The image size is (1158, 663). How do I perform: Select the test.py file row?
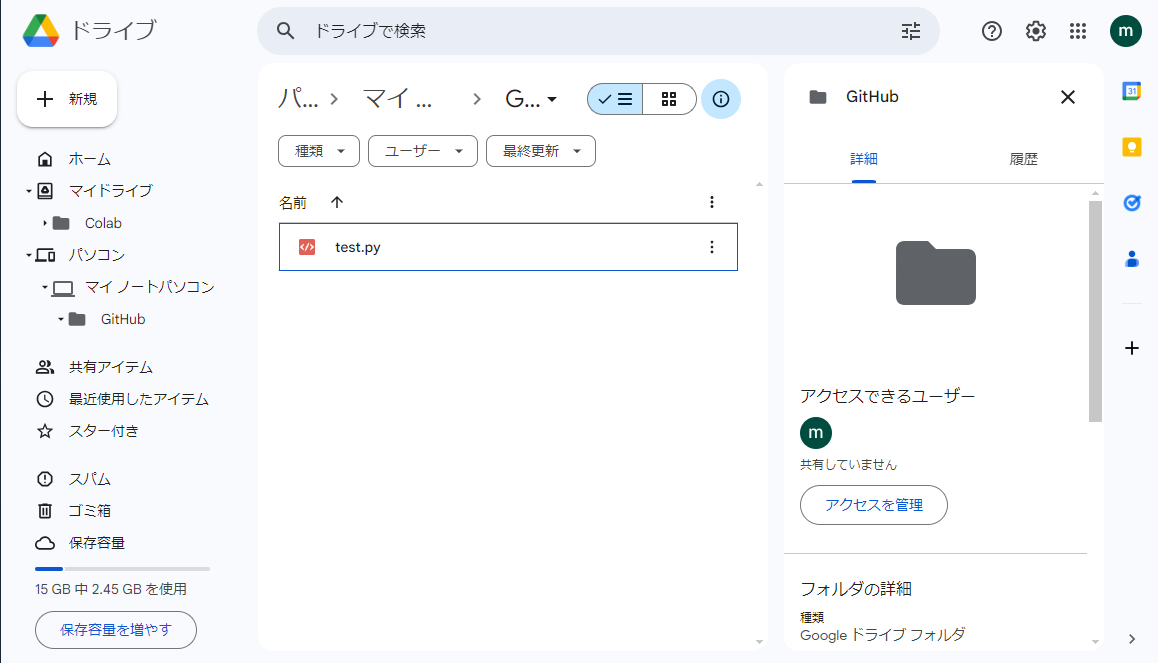click(508, 247)
